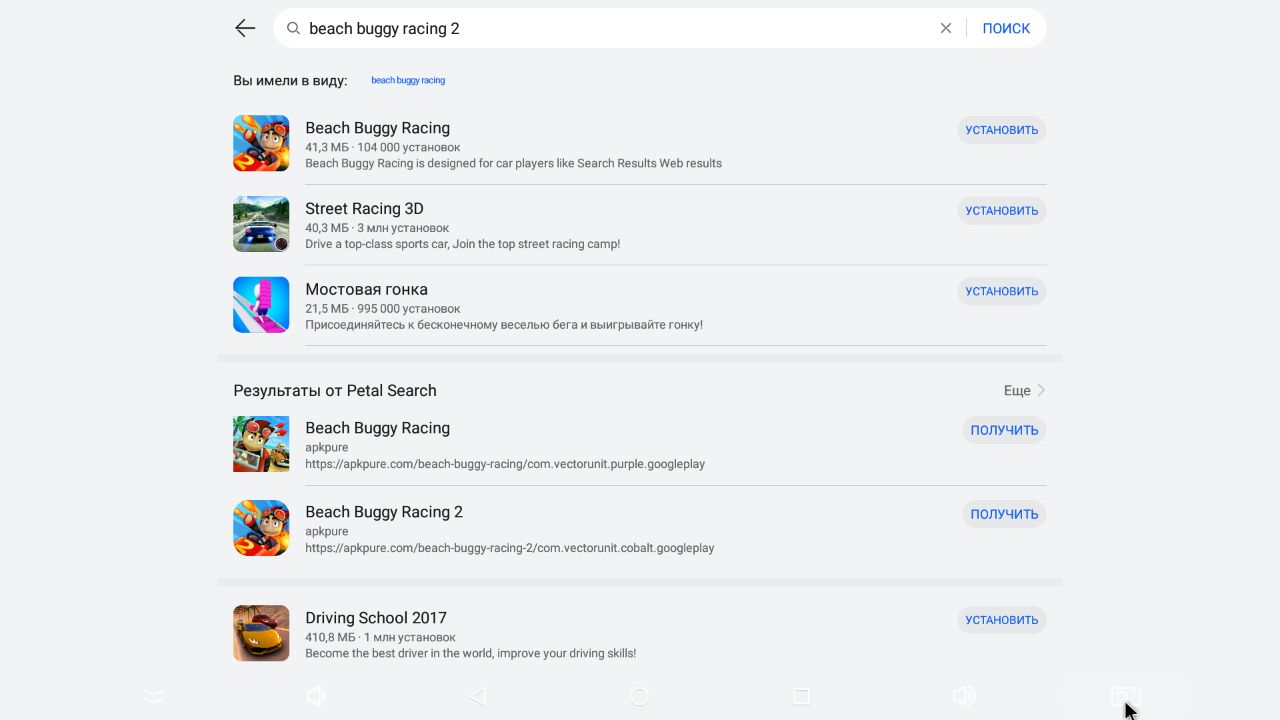This screenshot has height=720, width=1280.
Task: Tap the ПОИСК search button
Action: [x=1006, y=28]
